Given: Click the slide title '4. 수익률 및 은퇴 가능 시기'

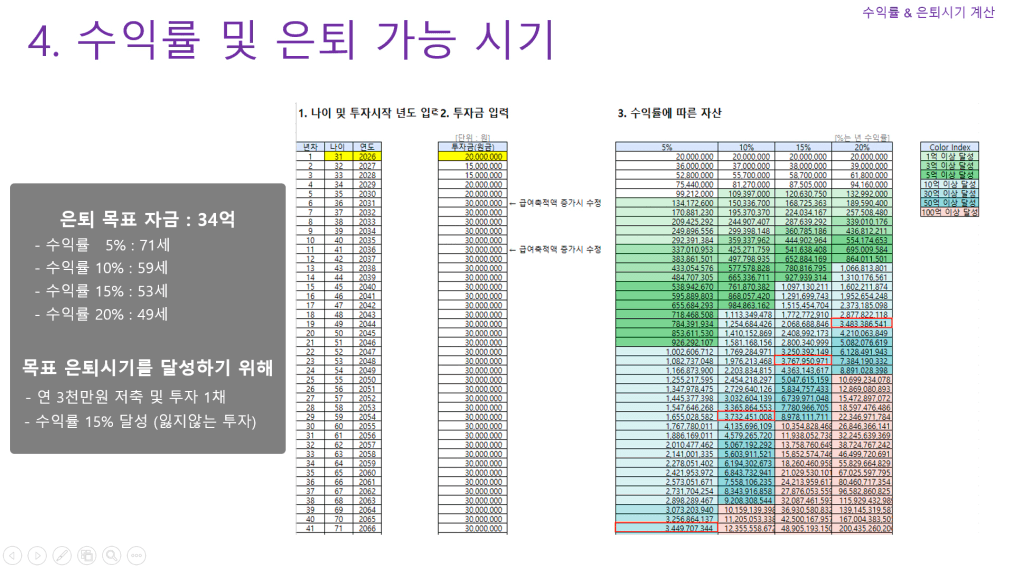Looking at the screenshot, I should 291,40.
